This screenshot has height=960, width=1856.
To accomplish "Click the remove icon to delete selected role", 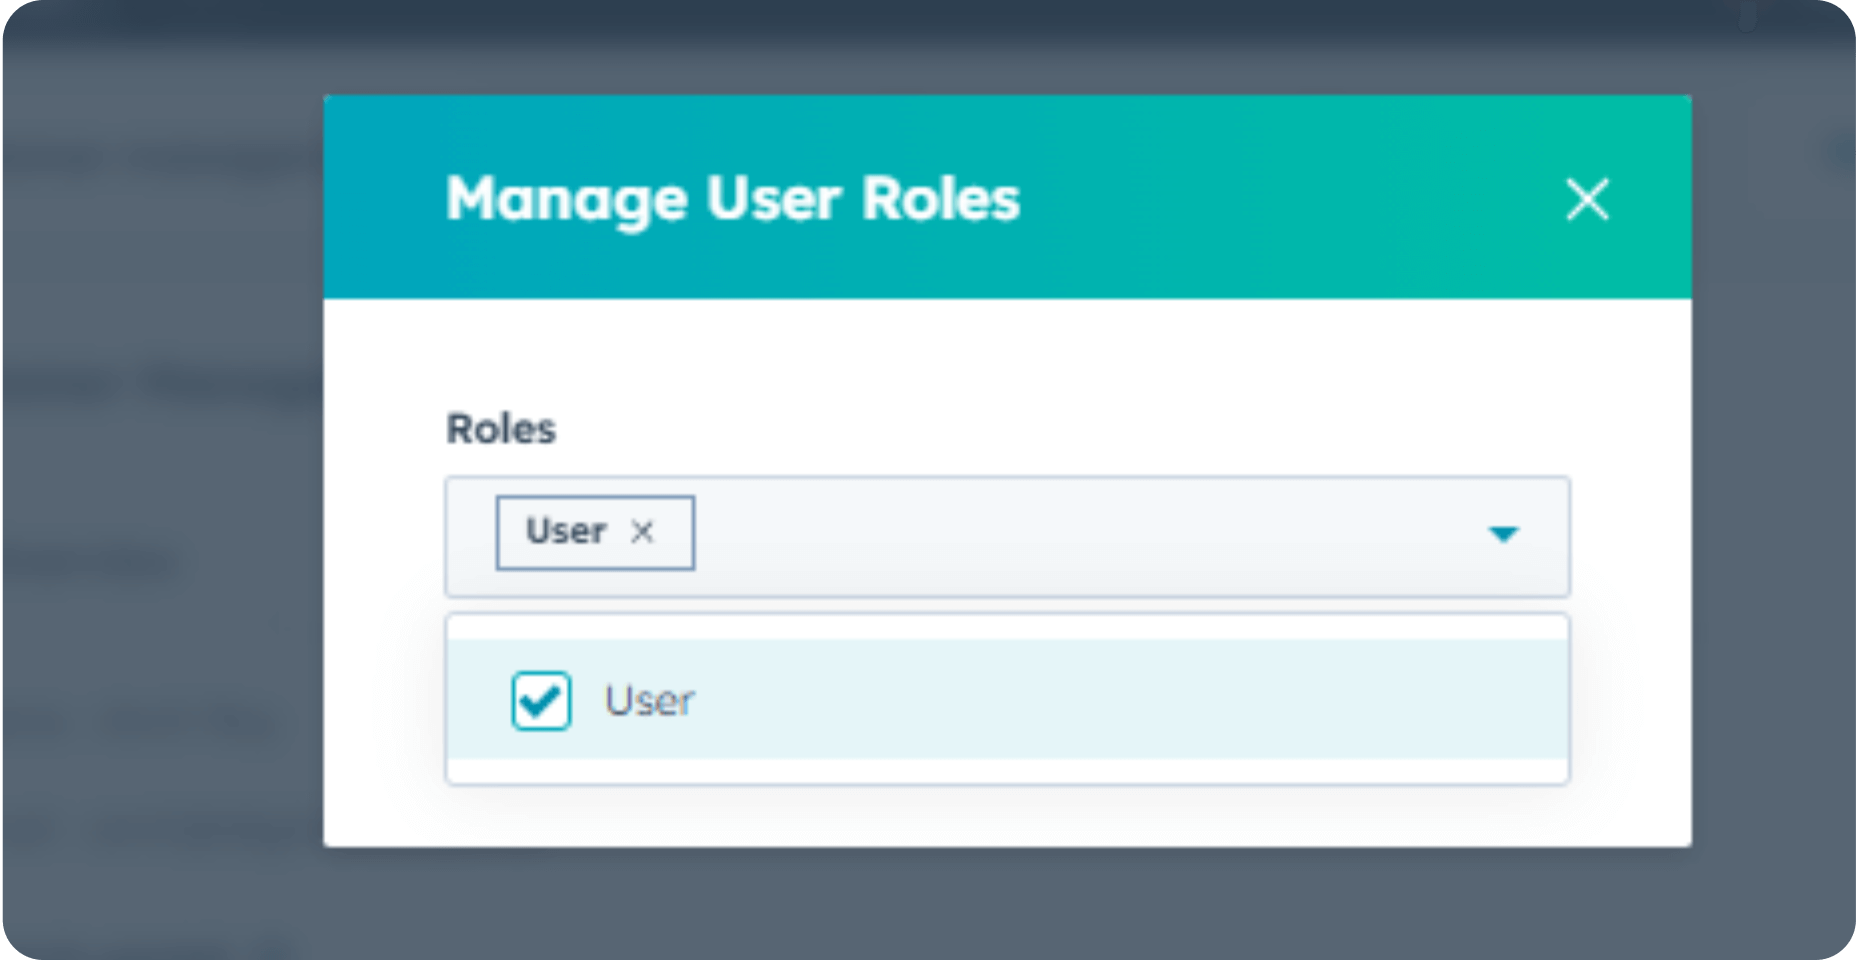I will point(645,532).
